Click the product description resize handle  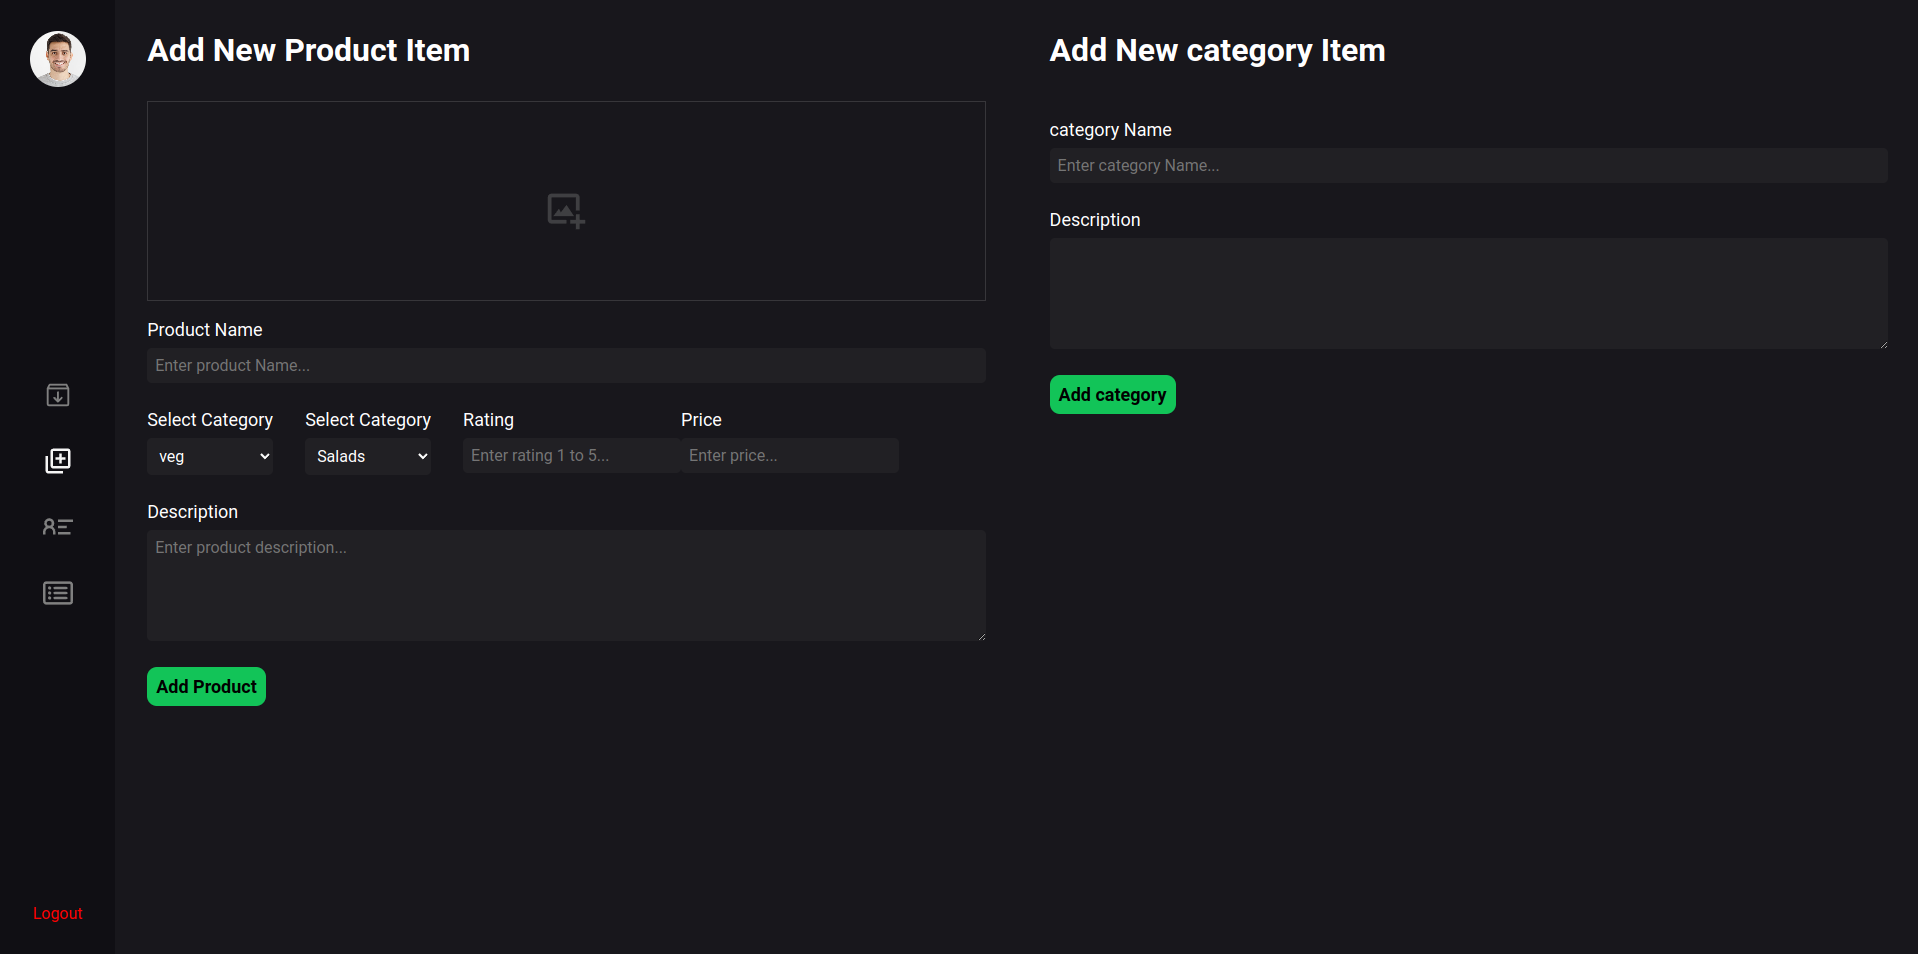click(x=981, y=636)
